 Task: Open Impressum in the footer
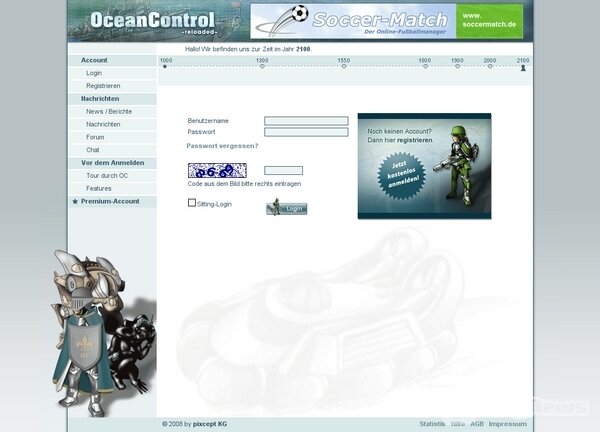click(x=508, y=424)
